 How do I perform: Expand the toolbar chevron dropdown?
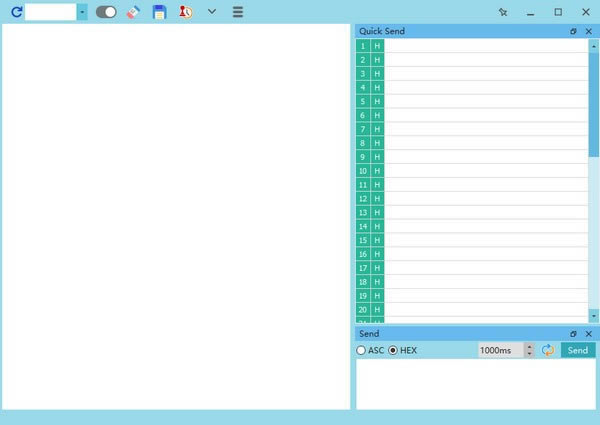point(212,12)
